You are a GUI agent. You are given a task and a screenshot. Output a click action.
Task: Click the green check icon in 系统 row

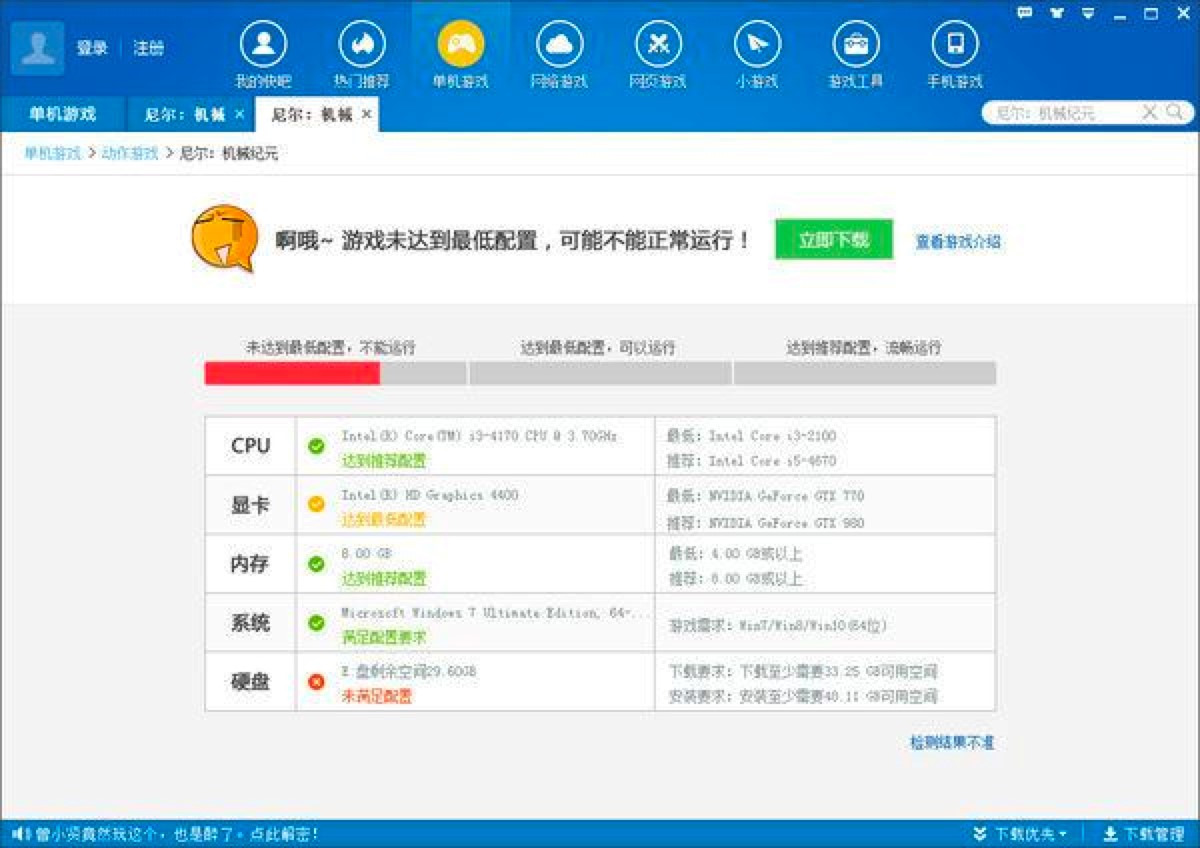tap(316, 623)
